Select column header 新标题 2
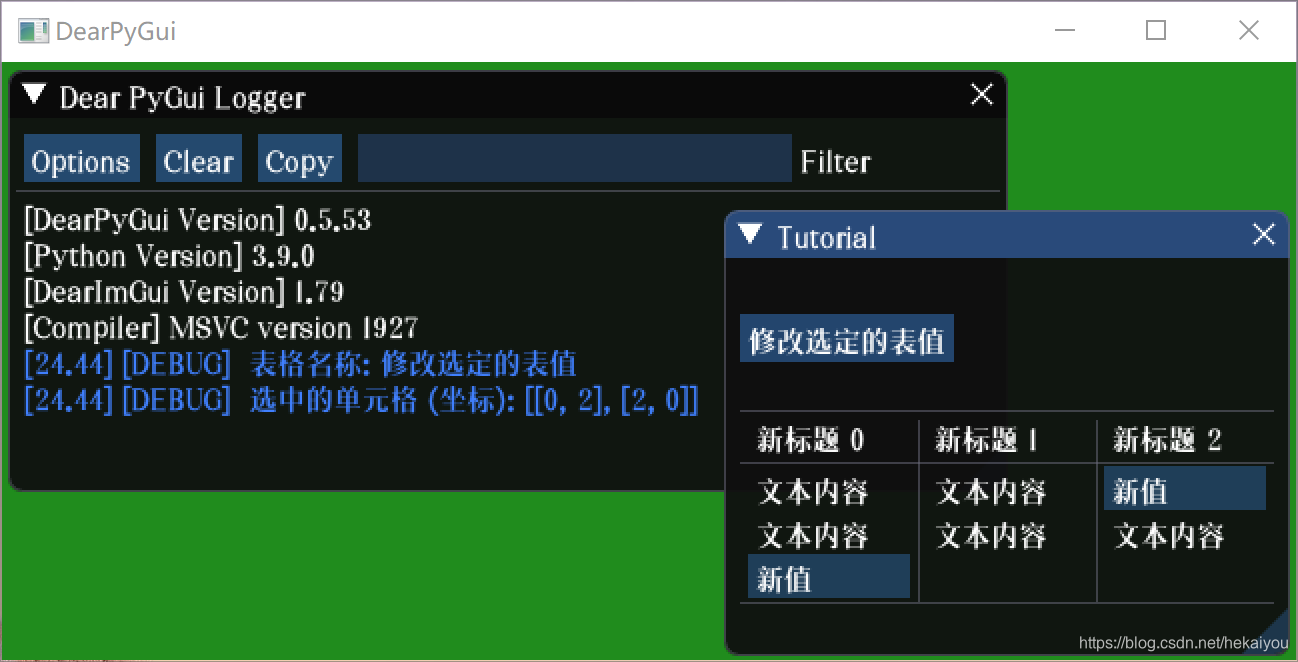Screen dimensions: 1298x662 tap(1167, 440)
